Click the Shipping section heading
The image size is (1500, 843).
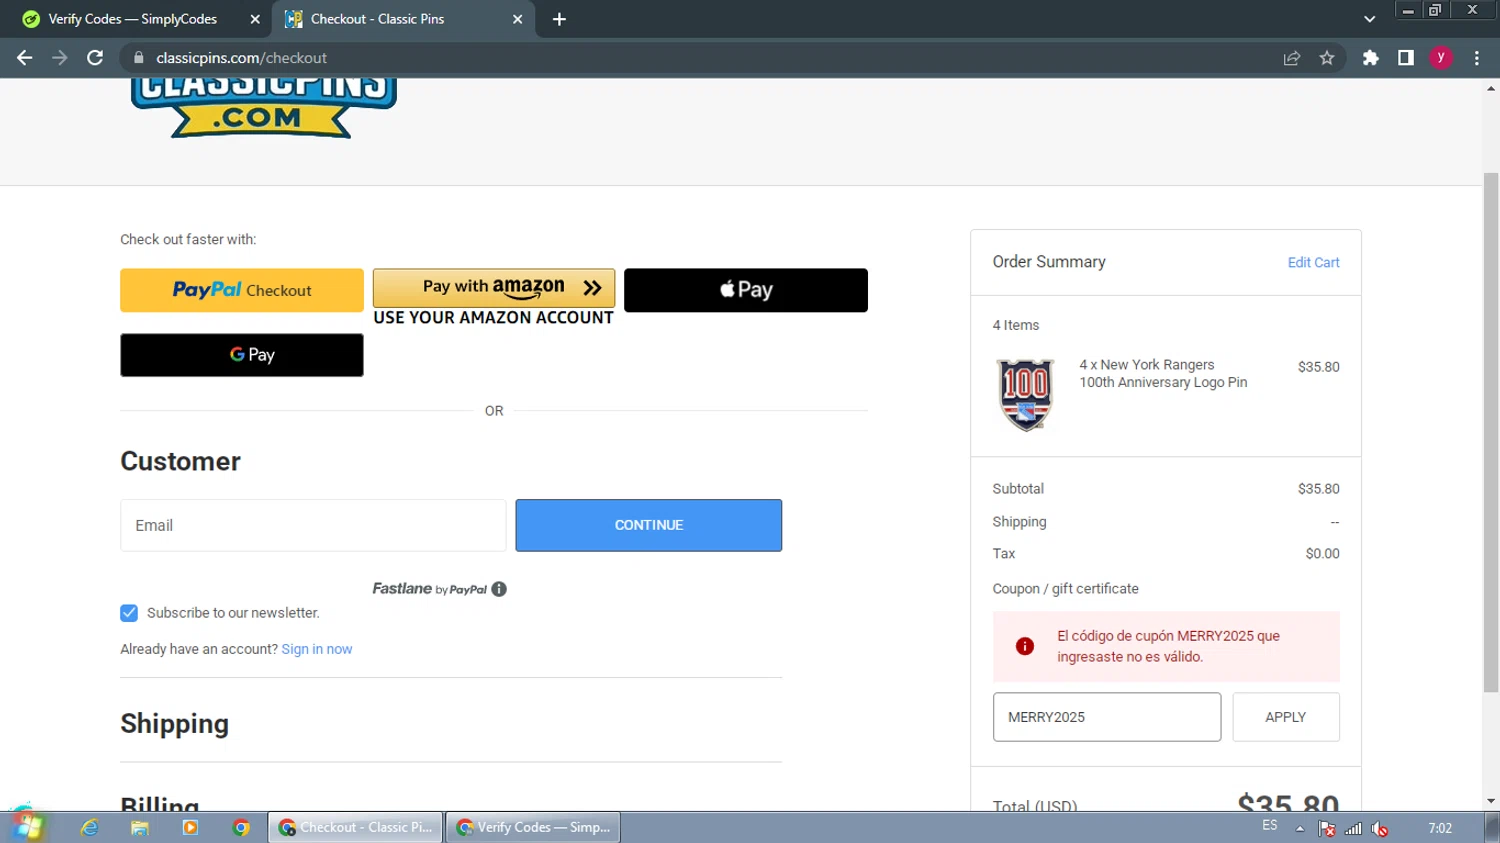175,724
